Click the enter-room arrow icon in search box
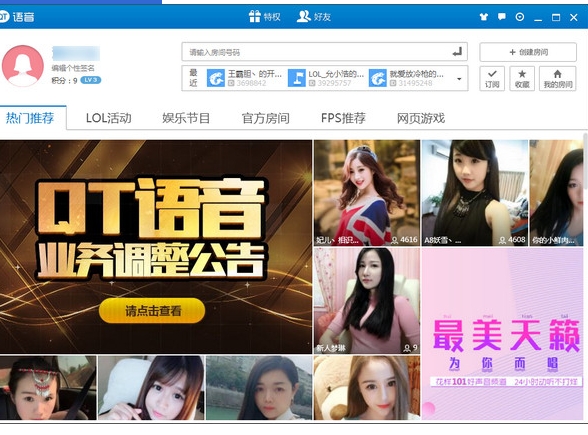Image resolution: width=588 pixels, height=435 pixels. coord(457,52)
